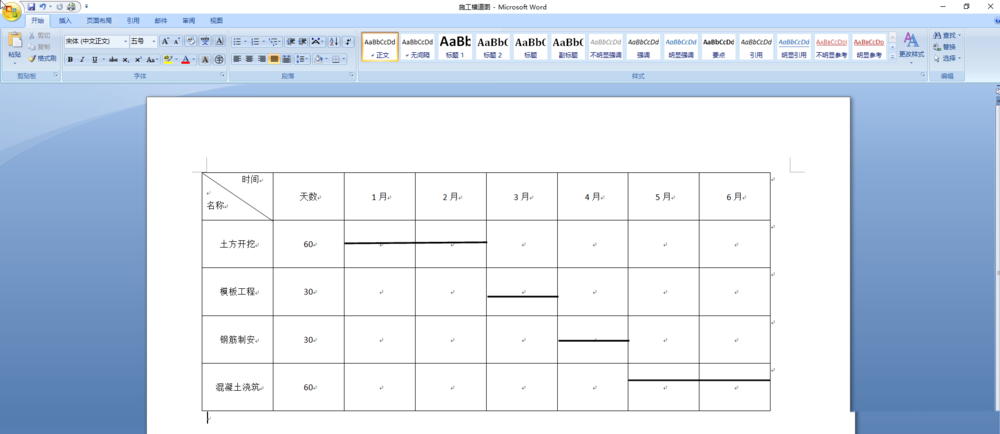Screen dimensions: 1000x434
Task: Align text right
Action: (x=261, y=59)
